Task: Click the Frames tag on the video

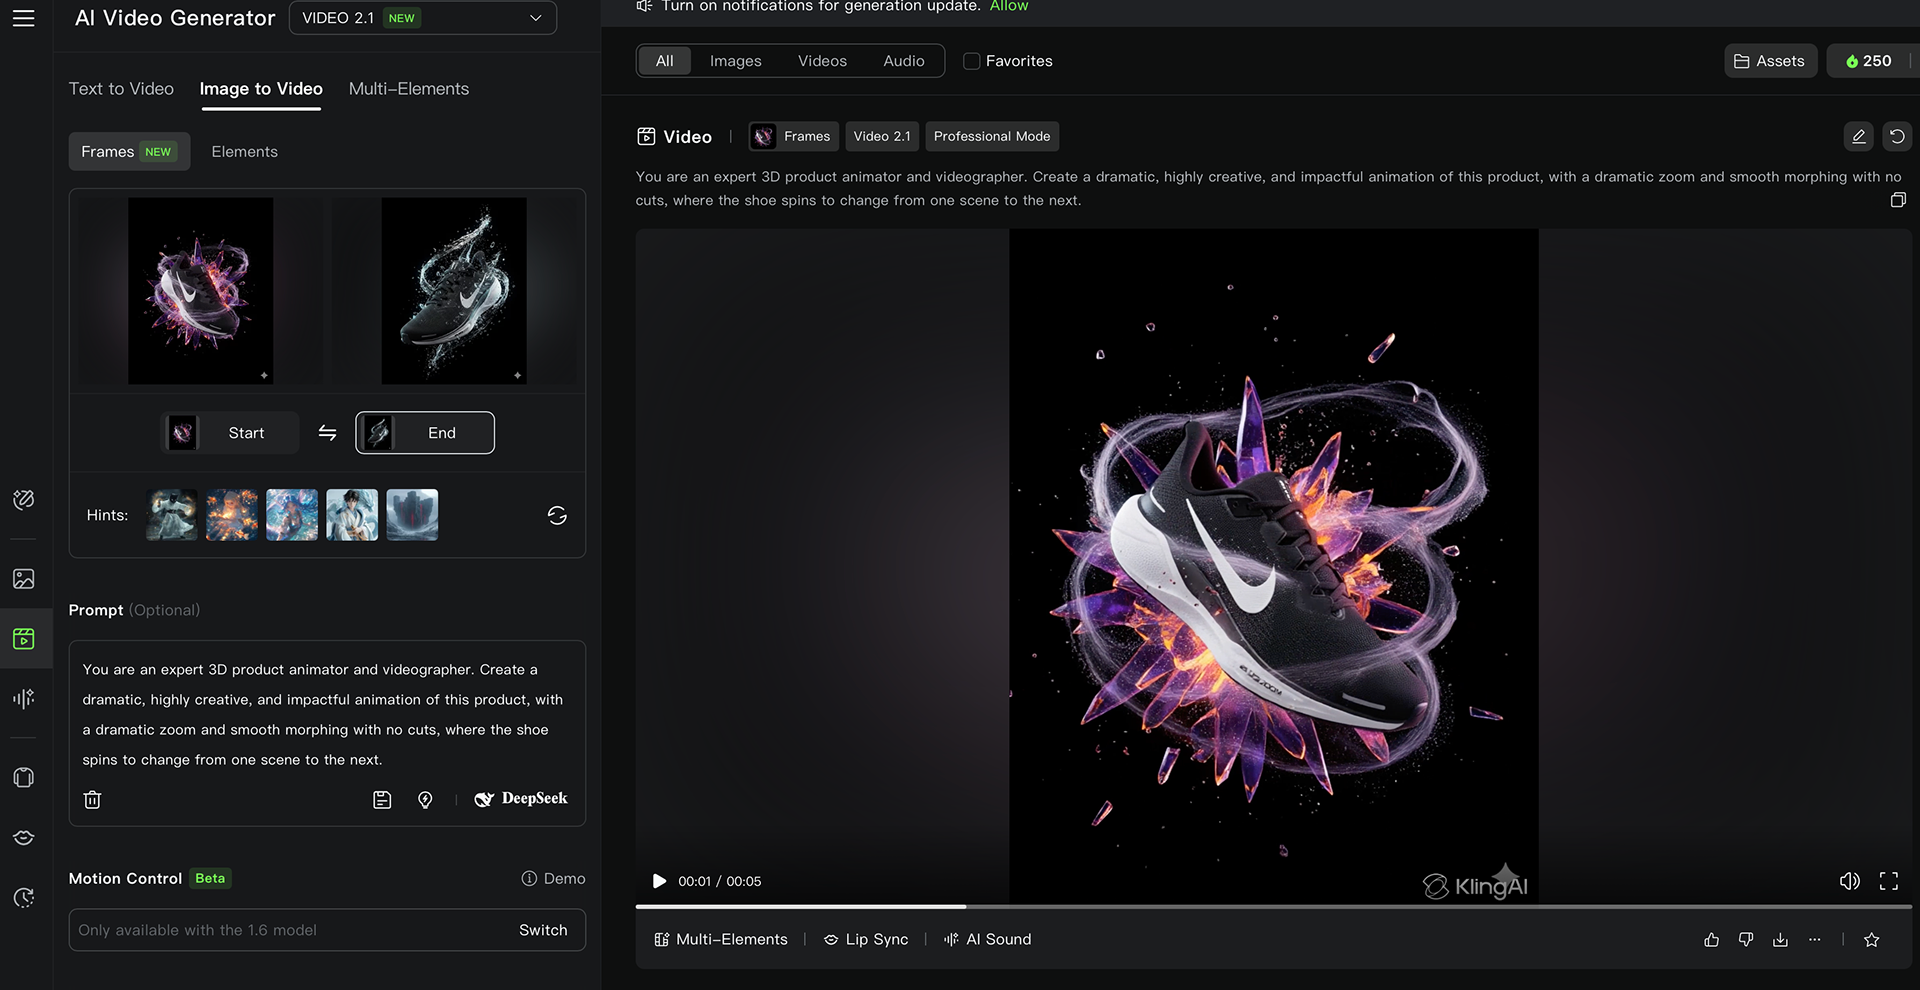Action: pos(794,136)
